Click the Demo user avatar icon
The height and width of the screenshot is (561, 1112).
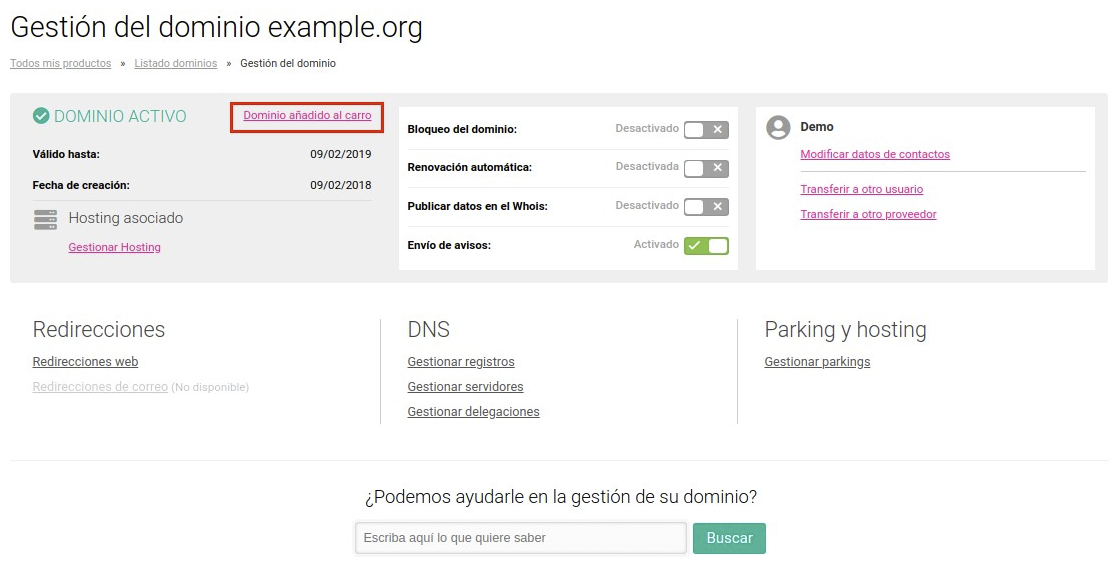click(x=778, y=128)
